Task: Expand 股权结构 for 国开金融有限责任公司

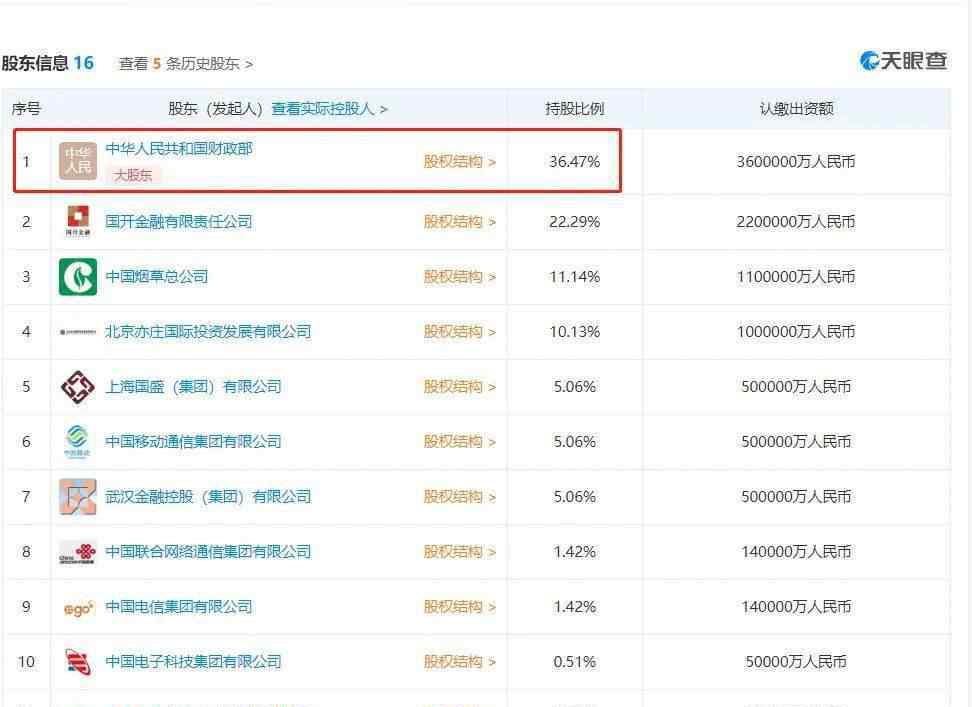Action: [x=460, y=222]
